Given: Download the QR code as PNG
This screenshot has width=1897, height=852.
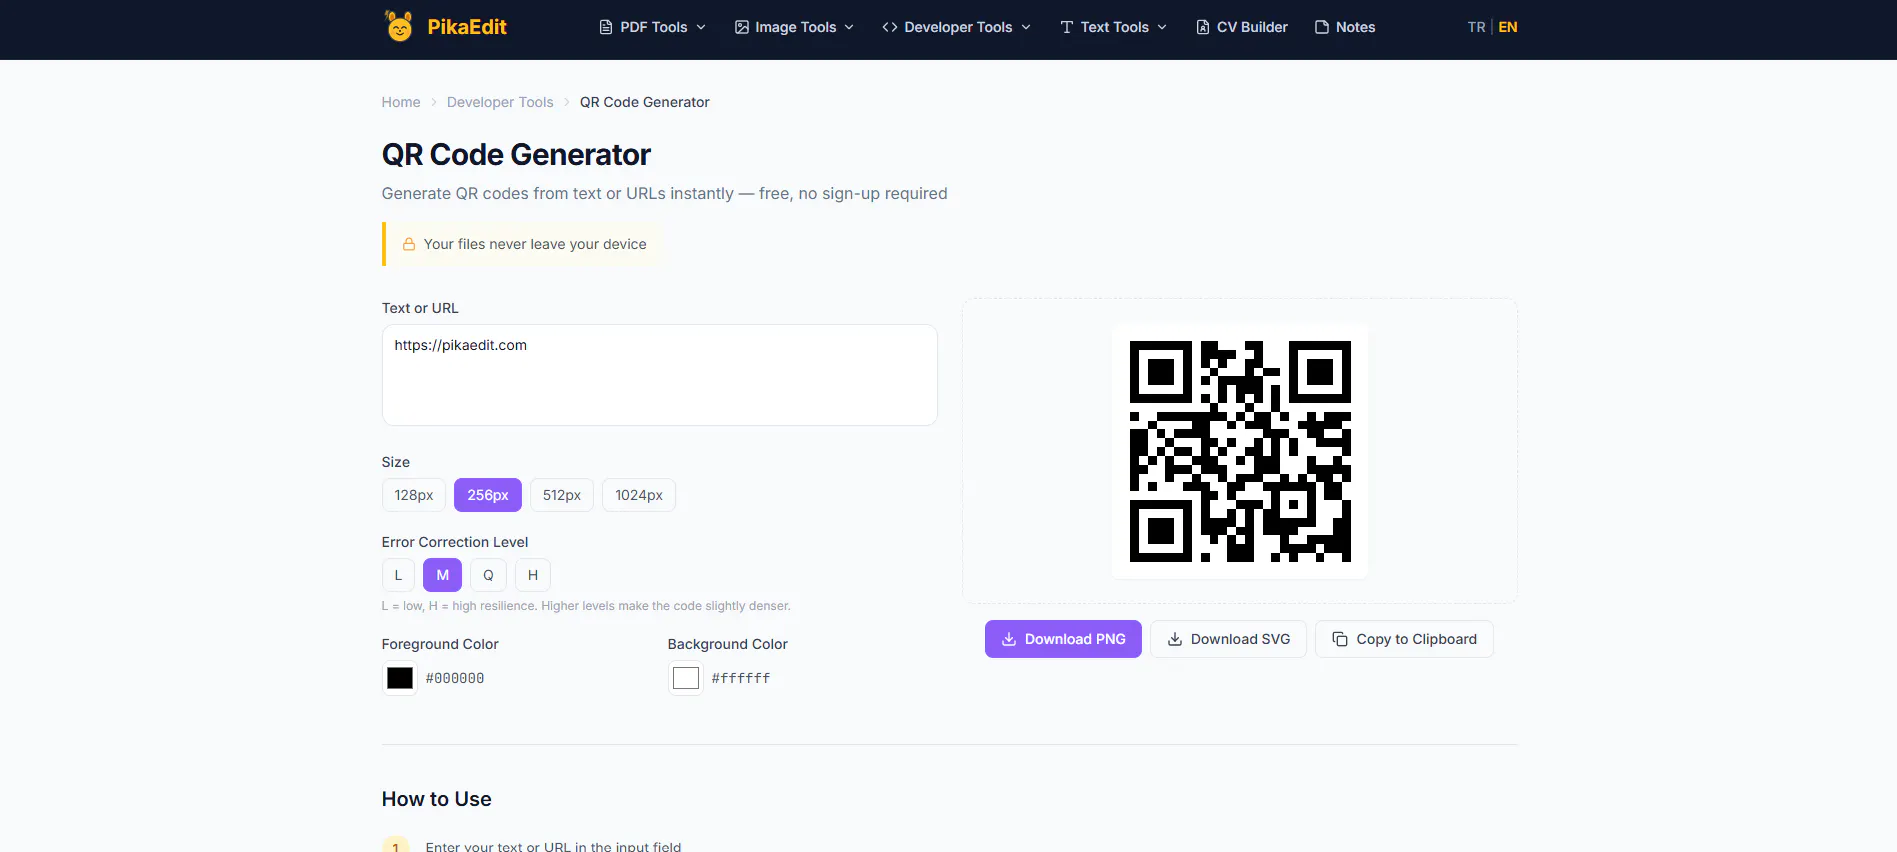Looking at the screenshot, I should (x=1063, y=639).
